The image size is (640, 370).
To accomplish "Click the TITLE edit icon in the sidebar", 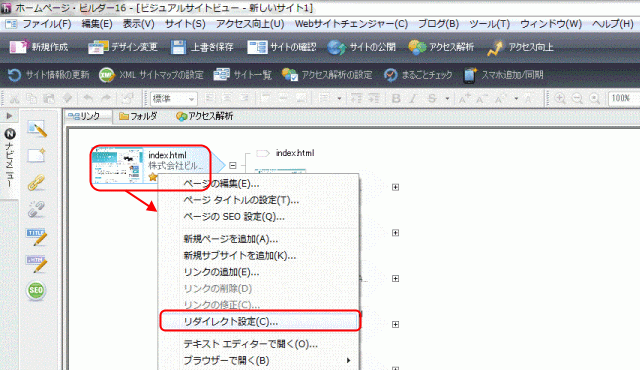I will pyautogui.click(x=37, y=237).
